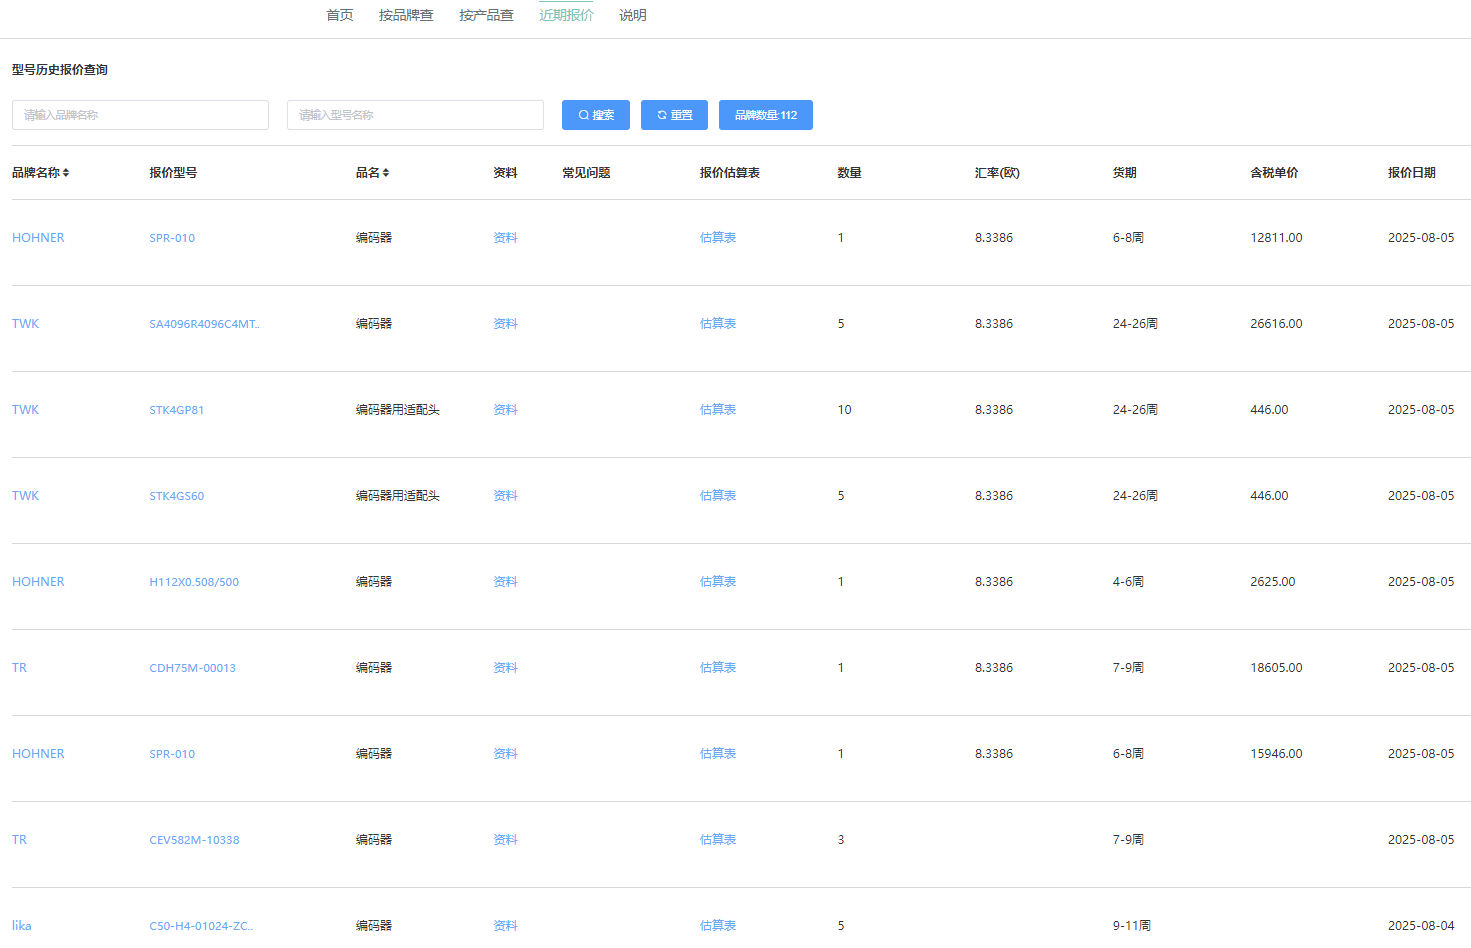Open the 说明 tab

click(632, 15)
